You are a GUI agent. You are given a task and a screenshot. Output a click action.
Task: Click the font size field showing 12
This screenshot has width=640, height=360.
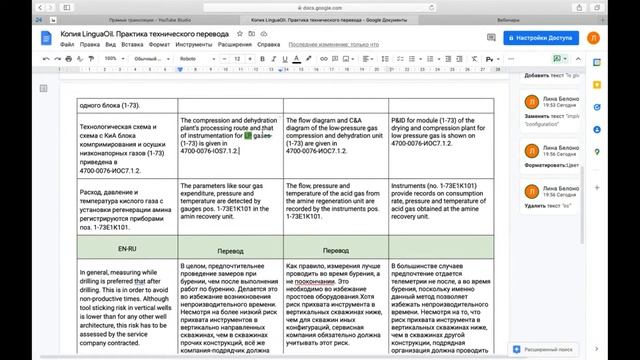pyautogui.click(x=237, y=59)
